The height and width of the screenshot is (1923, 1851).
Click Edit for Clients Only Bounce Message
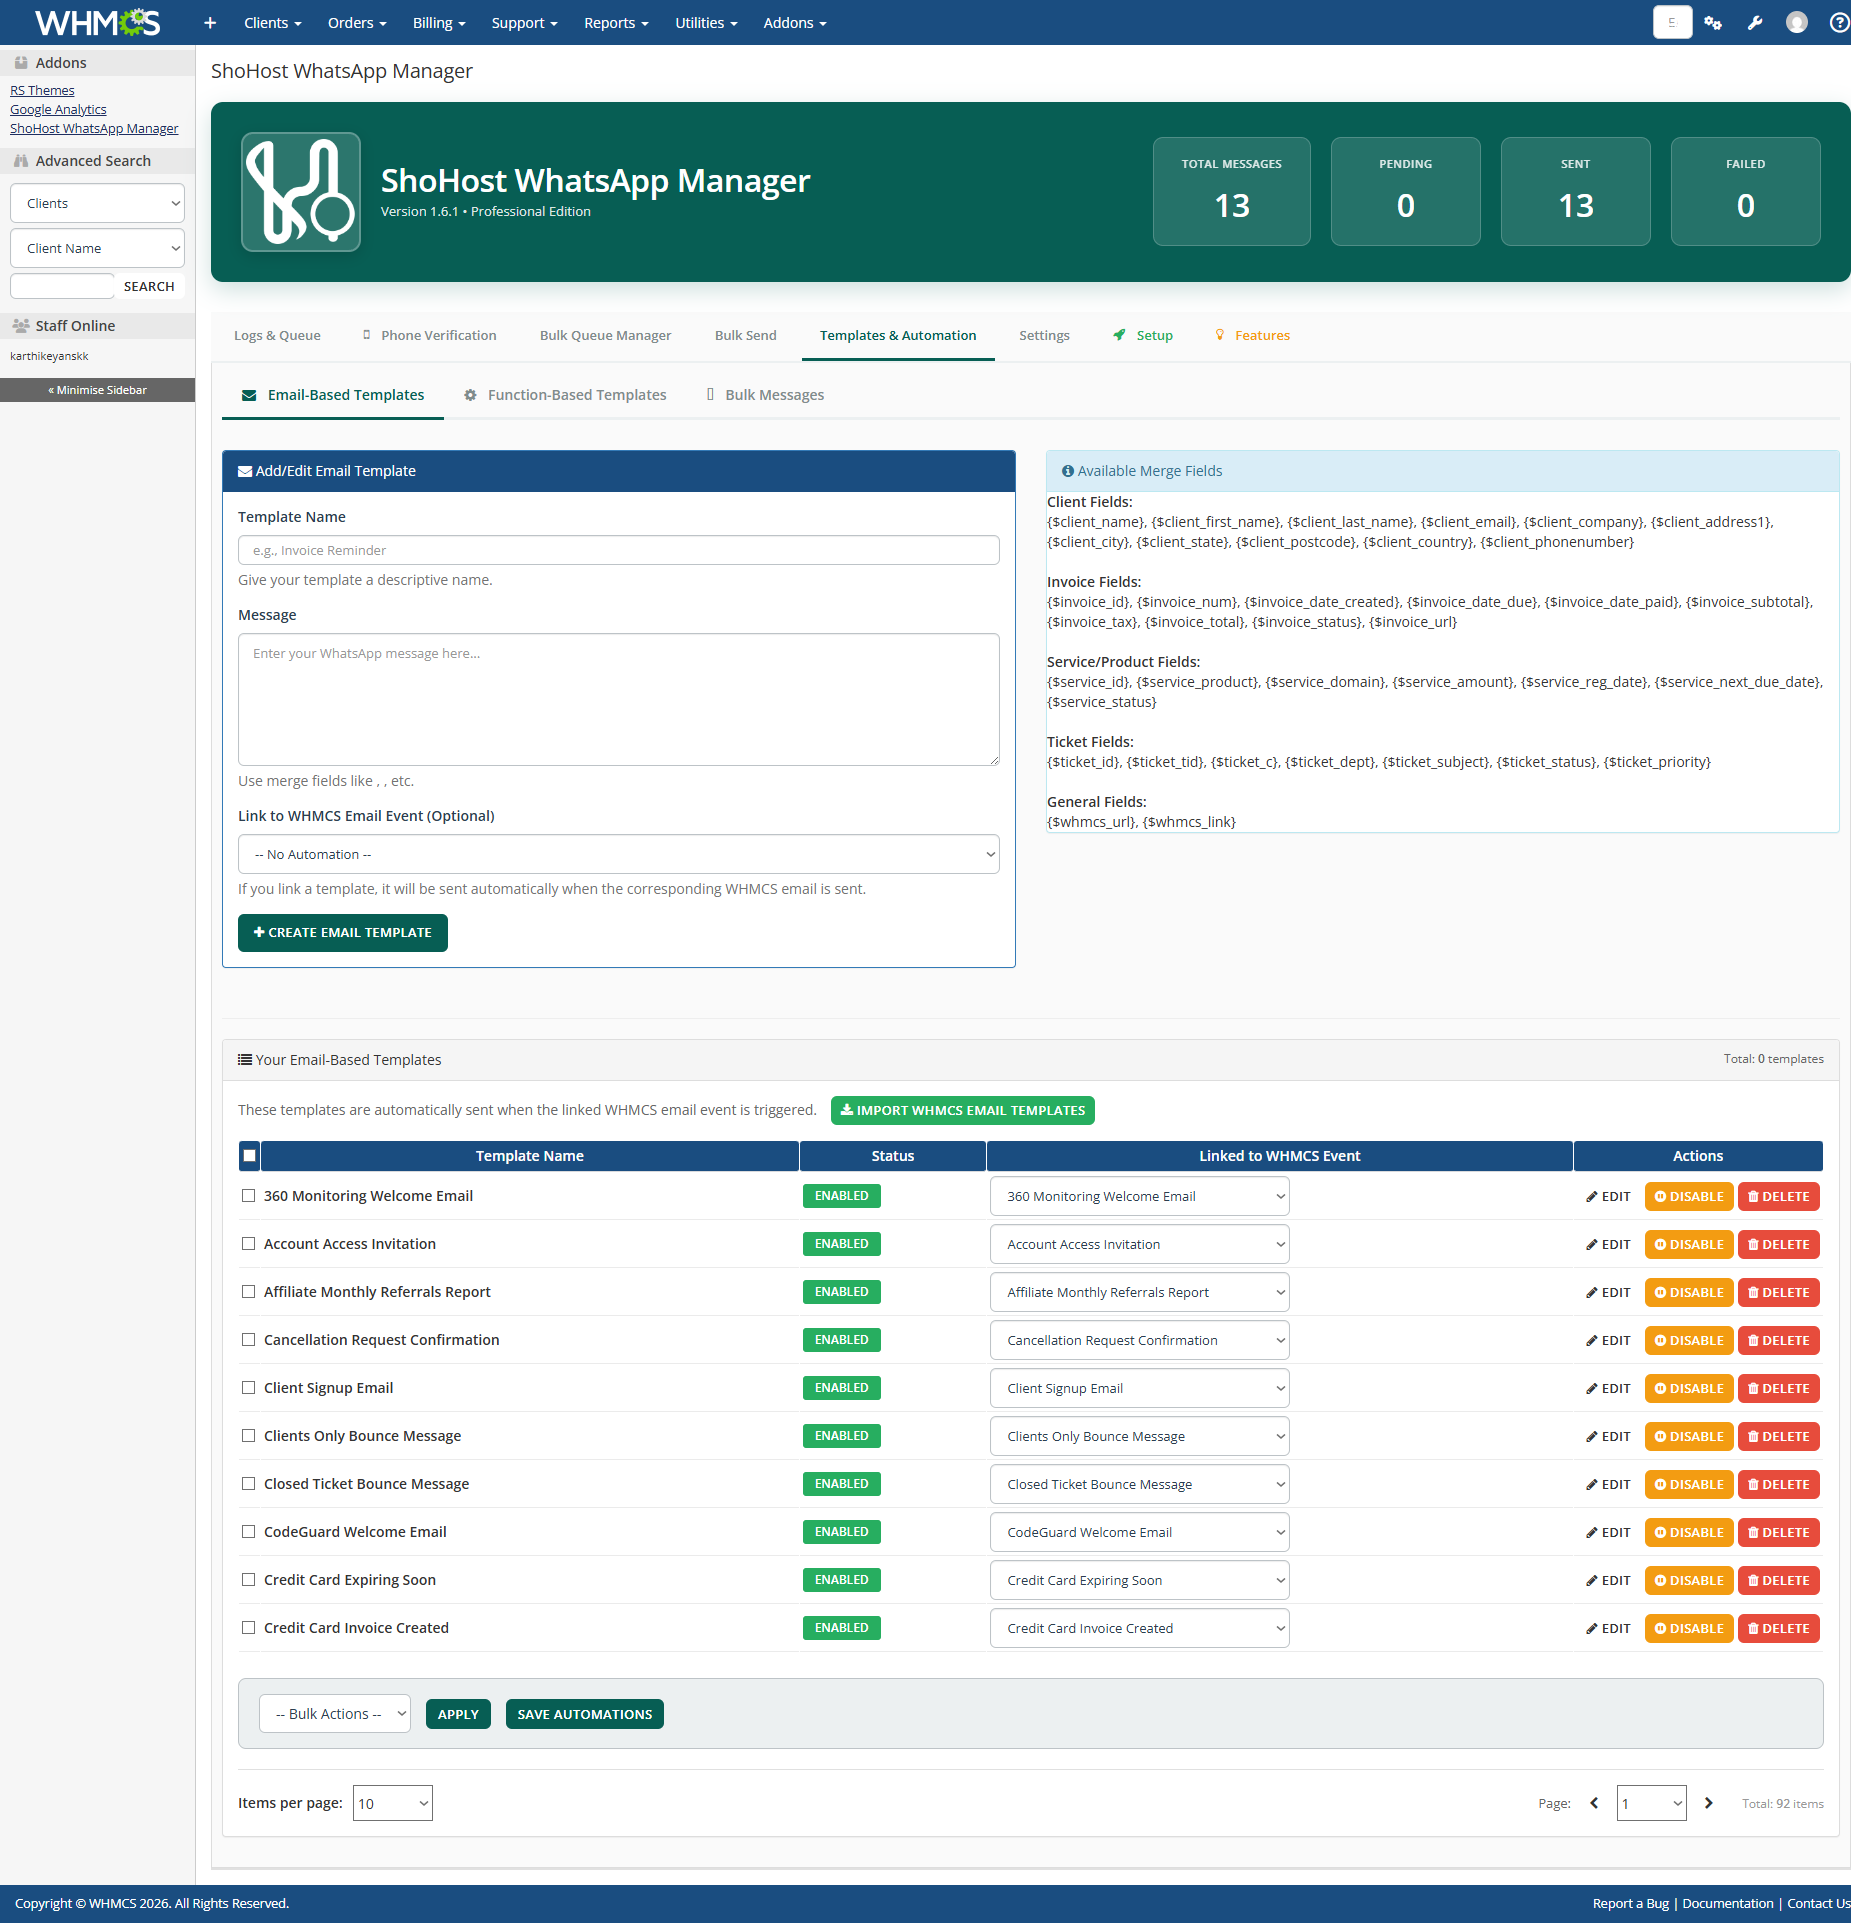click(1608, 1436)
